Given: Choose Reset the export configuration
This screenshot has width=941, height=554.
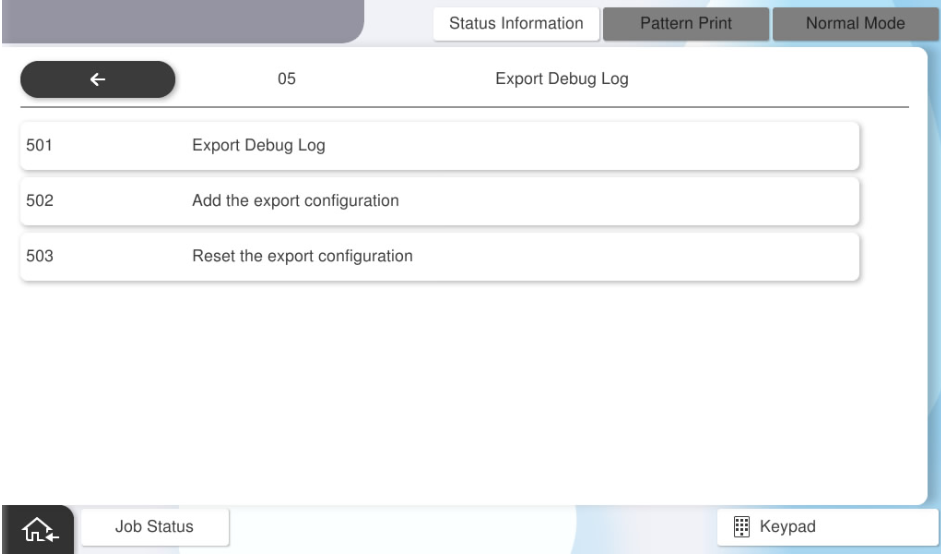Looking at the screenshot, I should pos(301,256).
